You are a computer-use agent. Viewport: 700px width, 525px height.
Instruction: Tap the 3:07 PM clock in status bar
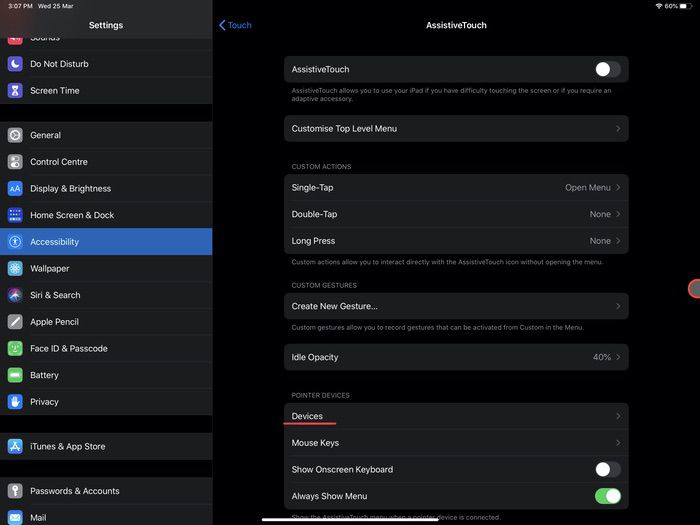point(20,6)
